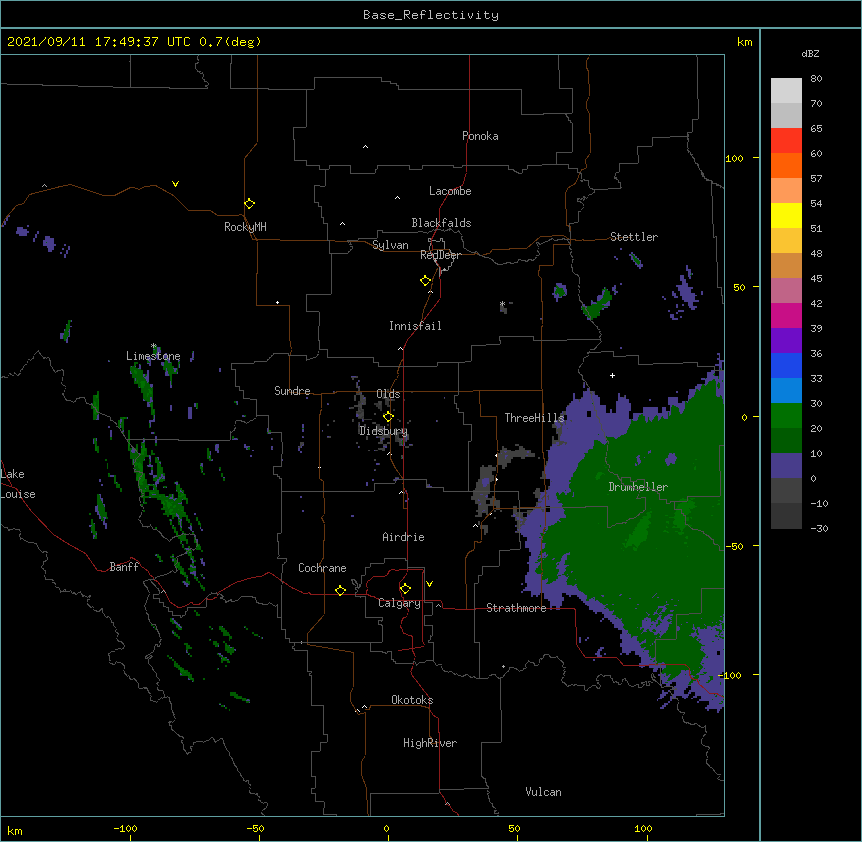Click the 0.7(deg) elevation angle text

(230, 42)
